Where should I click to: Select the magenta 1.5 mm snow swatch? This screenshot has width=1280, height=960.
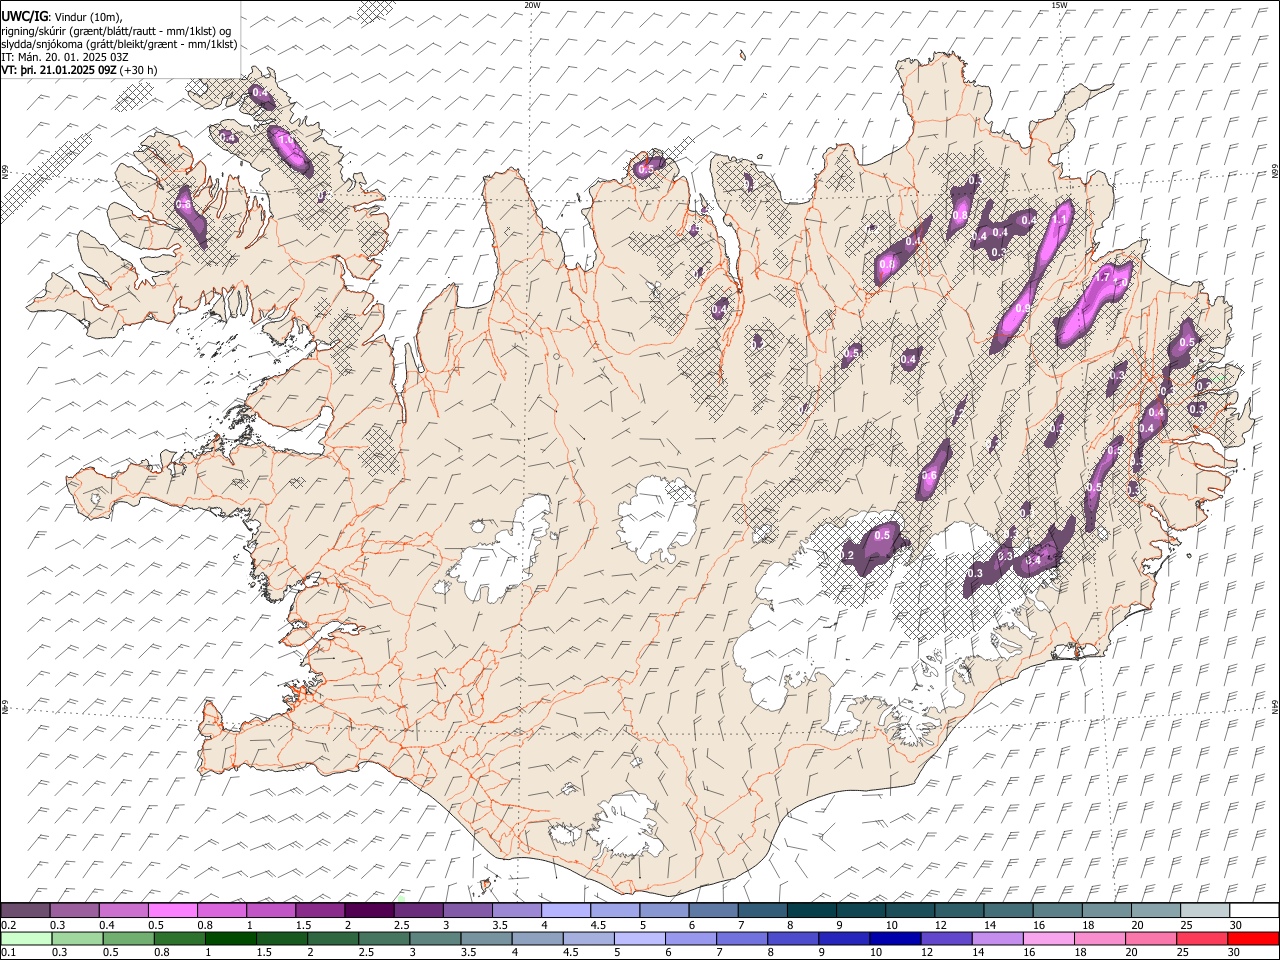click(x=320, y=910)
